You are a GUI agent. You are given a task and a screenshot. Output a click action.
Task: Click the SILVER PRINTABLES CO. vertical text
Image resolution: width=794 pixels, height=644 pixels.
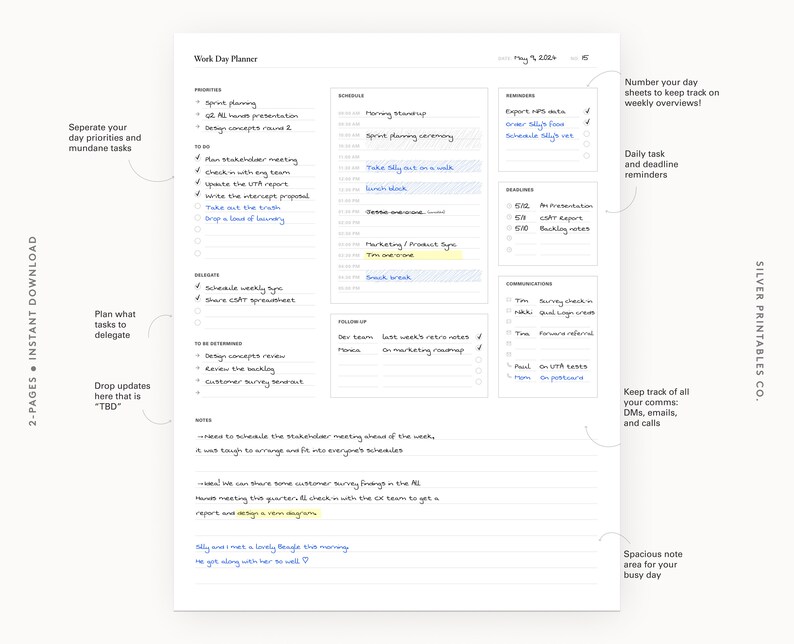coord(760,331)
